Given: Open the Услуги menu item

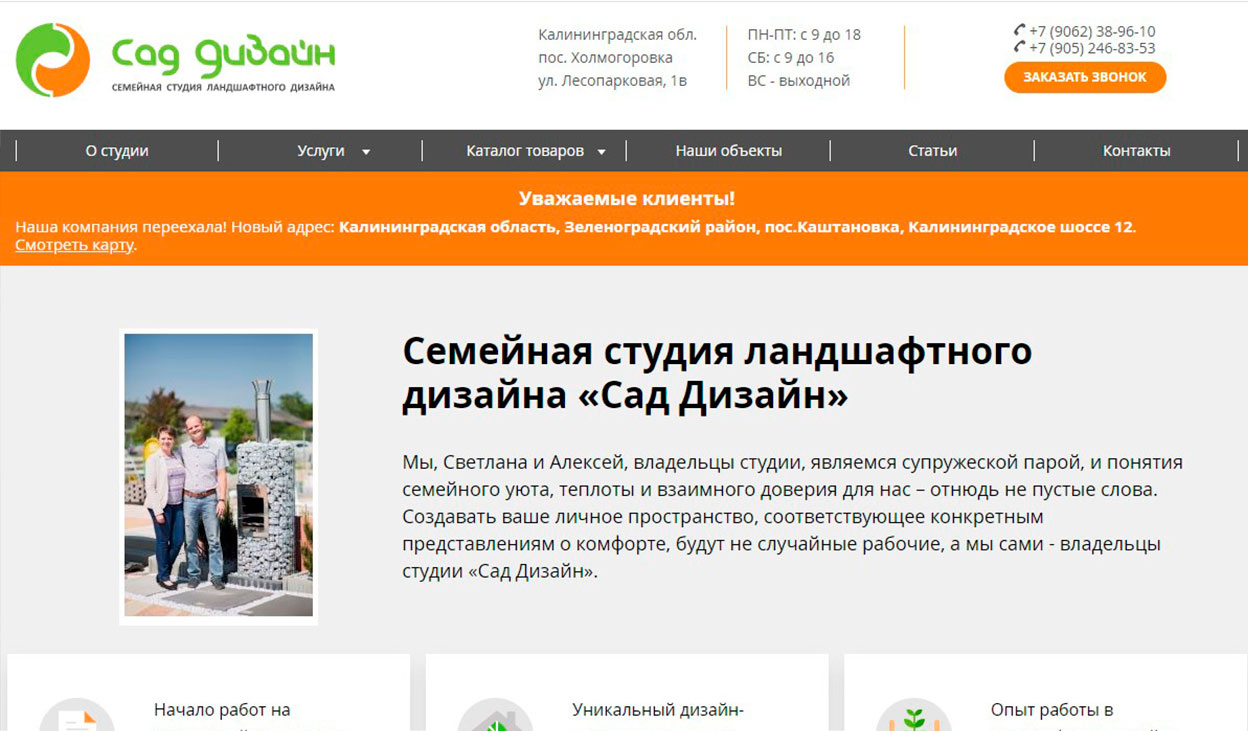Looking at the screenshot, I should coord(321,151).
